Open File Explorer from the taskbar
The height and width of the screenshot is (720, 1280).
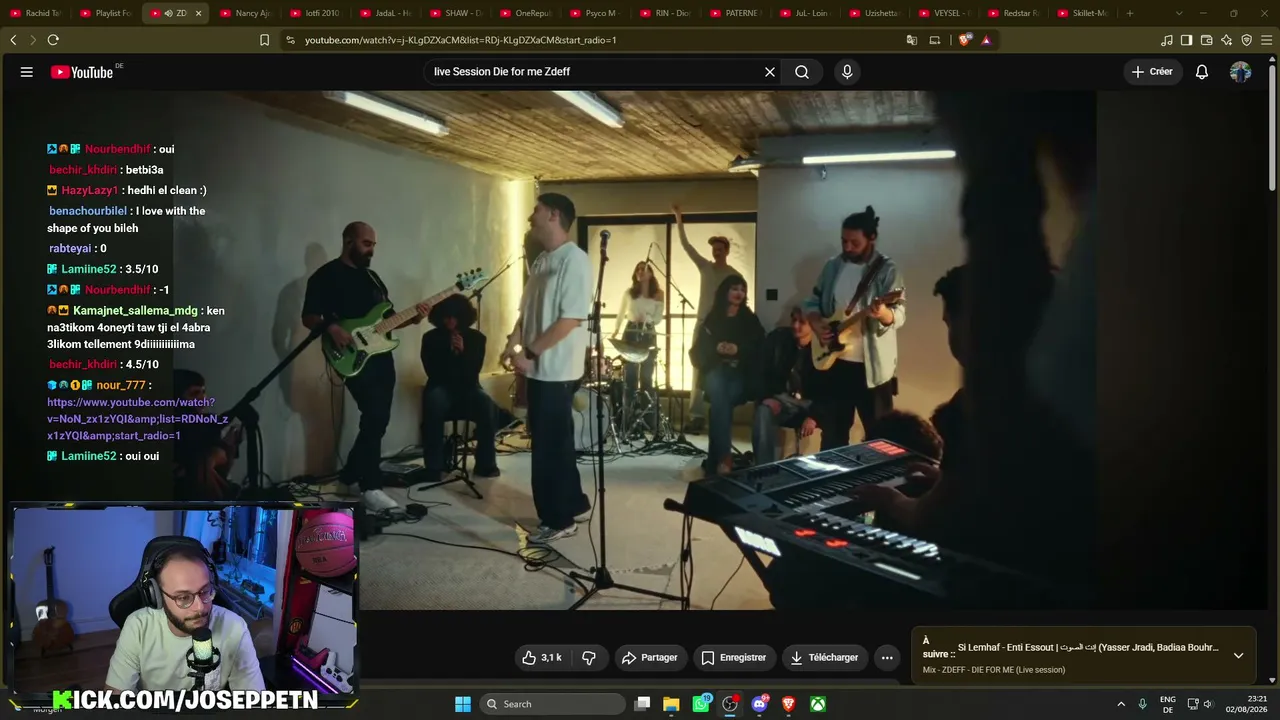pos(671,704)
